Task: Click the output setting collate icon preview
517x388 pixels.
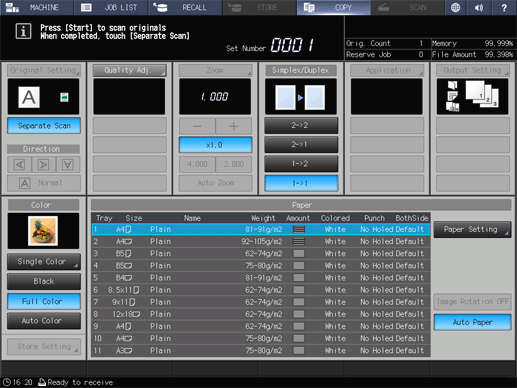Action: pyautogui.click(x=472, y=97)
